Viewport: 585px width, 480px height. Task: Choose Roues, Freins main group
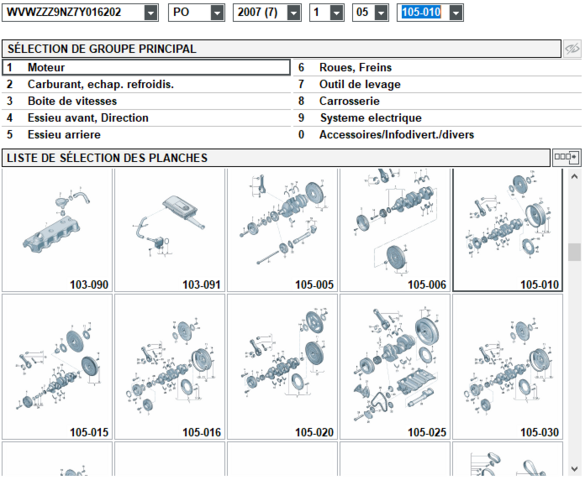point(437,68)
